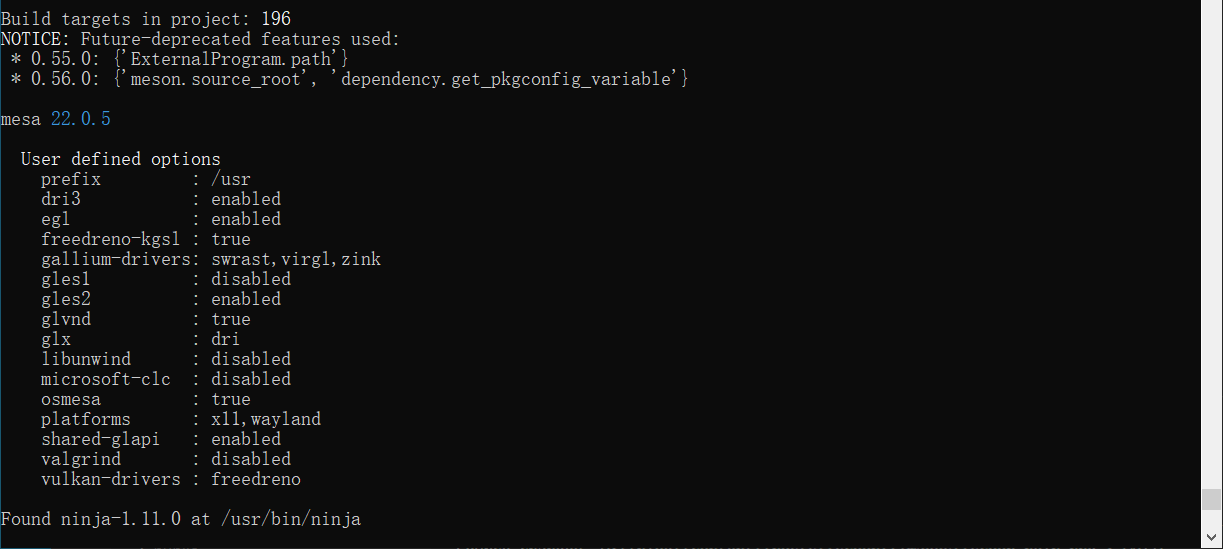Click the 'ExternalProgram.path' deprecated feature text
The height and width of the screenshot is (549, 1223).
coord(230,59)
